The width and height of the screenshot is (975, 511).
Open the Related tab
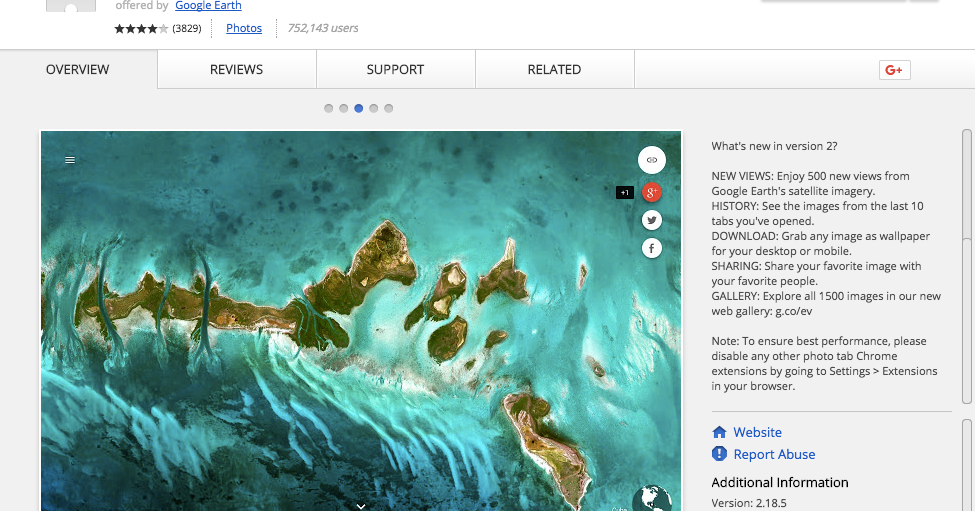555,70
